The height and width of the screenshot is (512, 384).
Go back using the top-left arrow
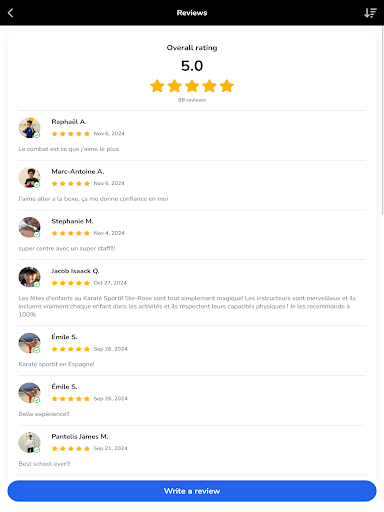[x=10, y=13]
